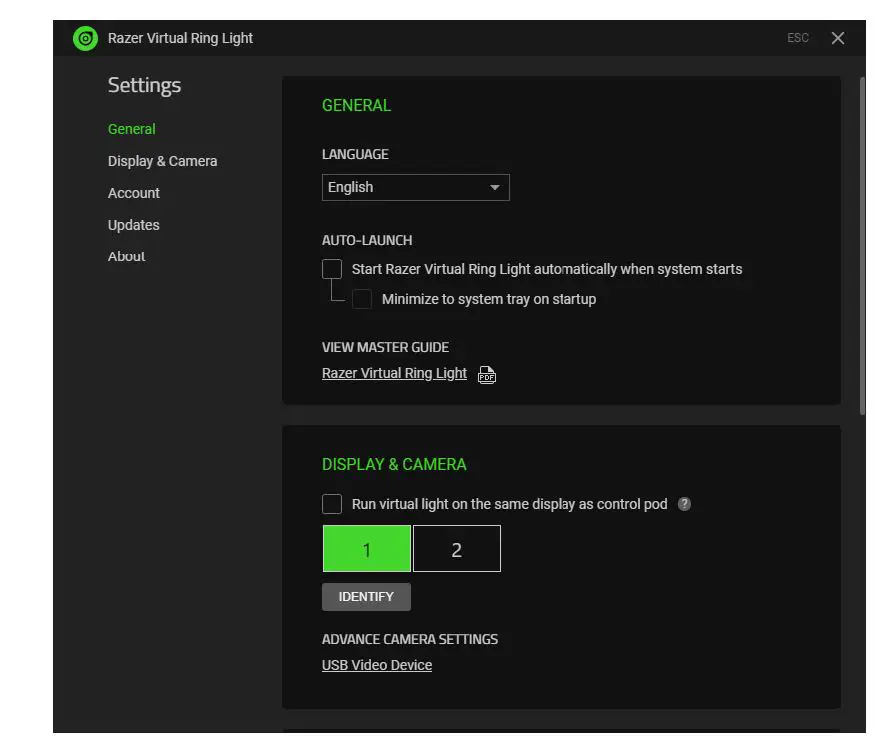886x744 pixels.
Task: Click the AUTO-LAUNCH label
Action: click(367, 241)
